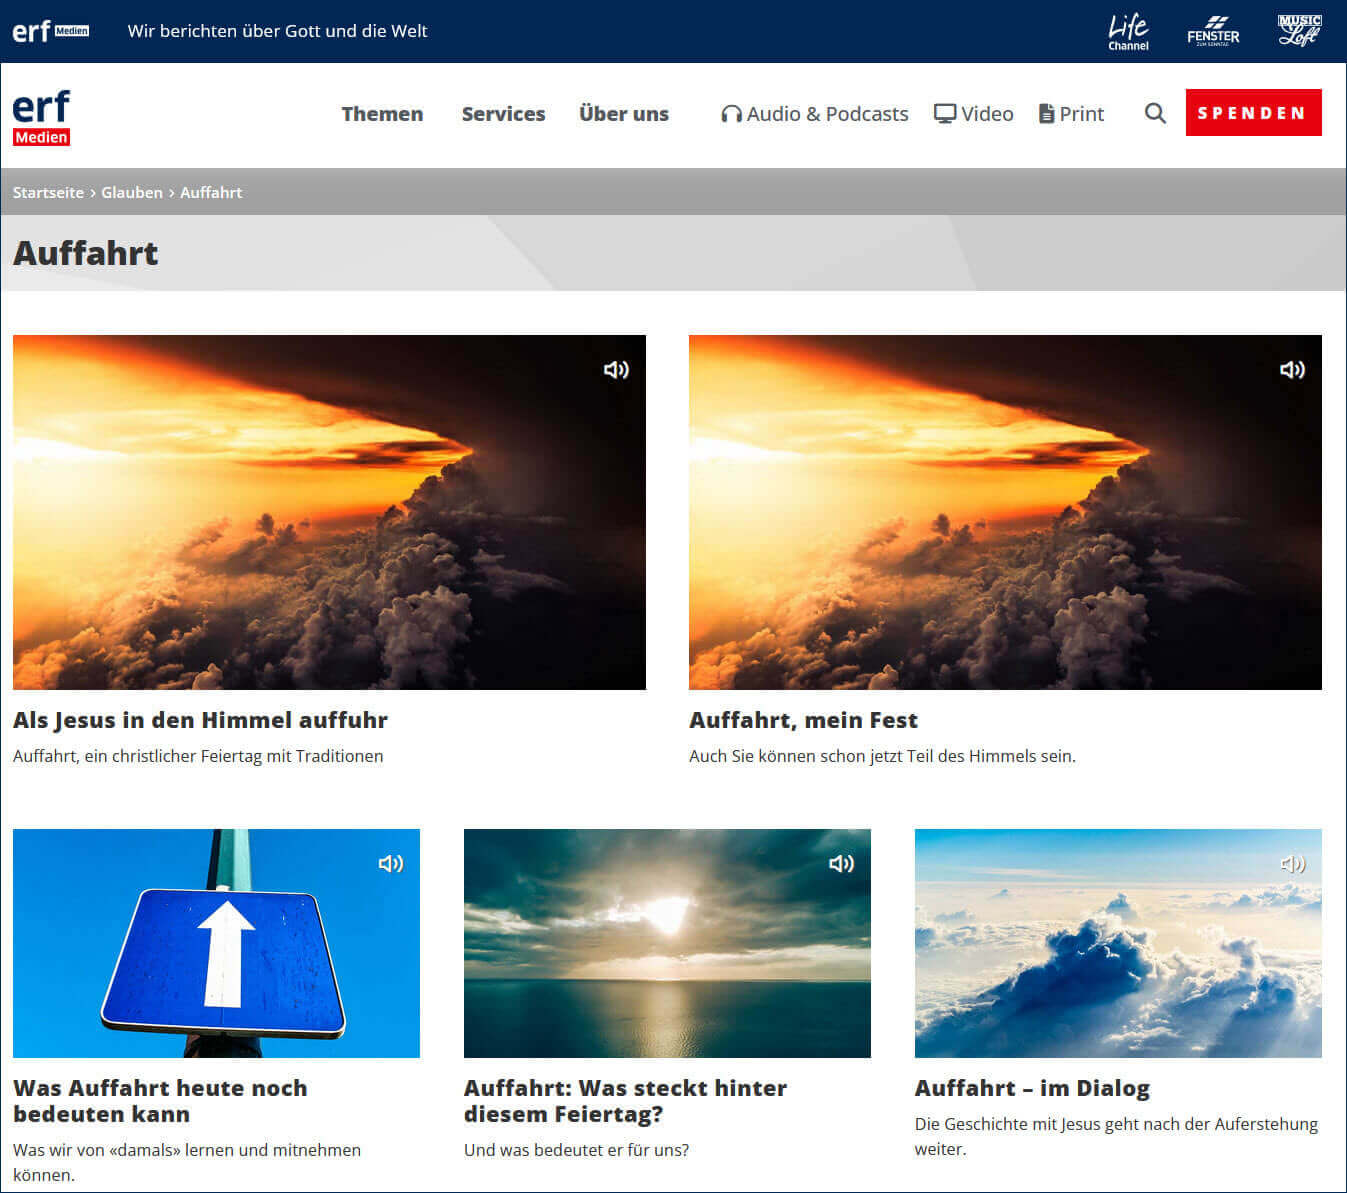
Task: Click the sea sunset thumbnail
Action: click(x=667, y=943)
